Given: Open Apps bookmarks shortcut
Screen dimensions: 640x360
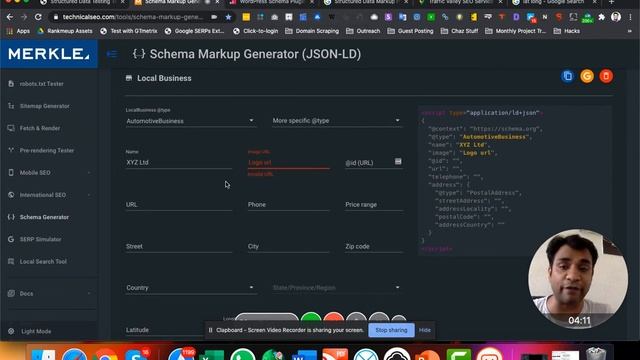Looking at the screenshot, I should (19, 31).
